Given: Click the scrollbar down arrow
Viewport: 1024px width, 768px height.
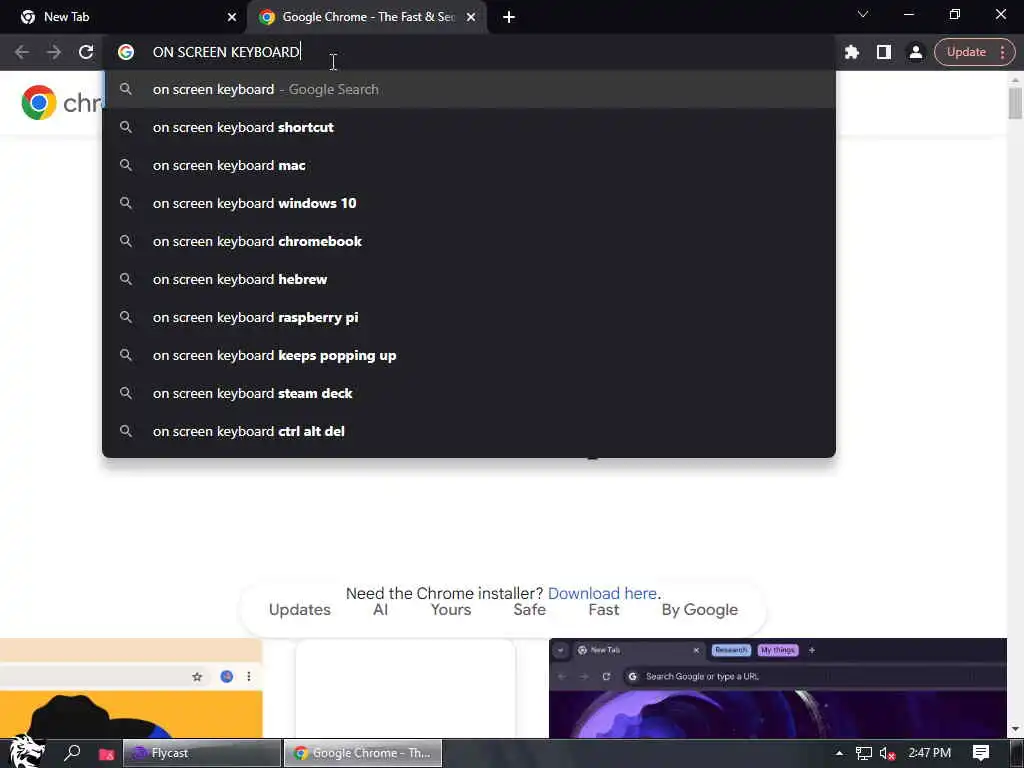Looking at the screenshot, I should 1015,729.
